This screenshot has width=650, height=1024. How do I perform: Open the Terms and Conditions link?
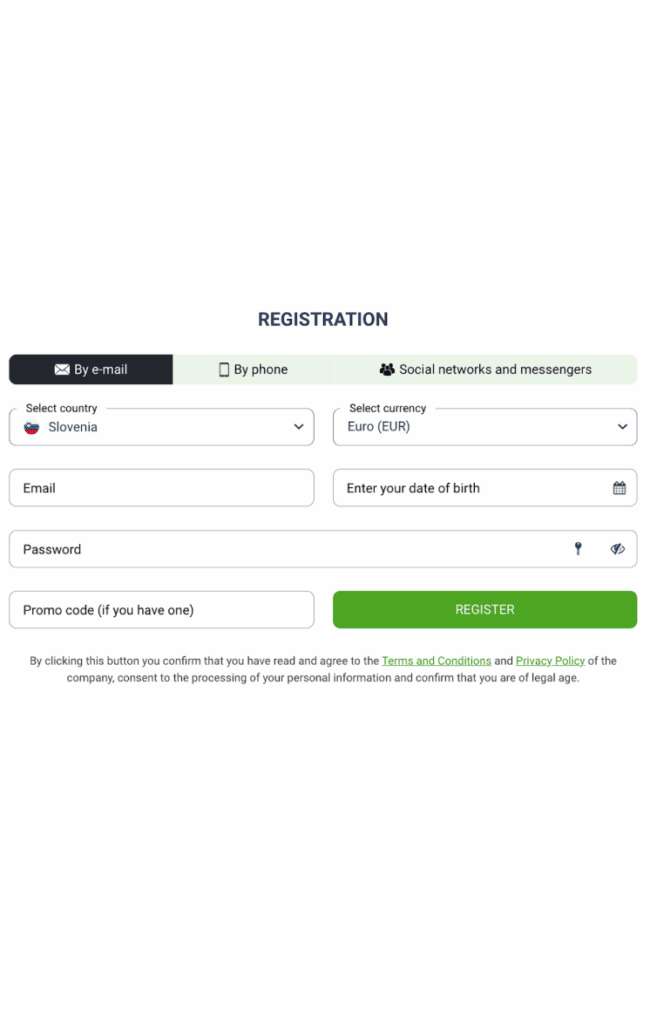pyautogui.click(x=436, y=661)
